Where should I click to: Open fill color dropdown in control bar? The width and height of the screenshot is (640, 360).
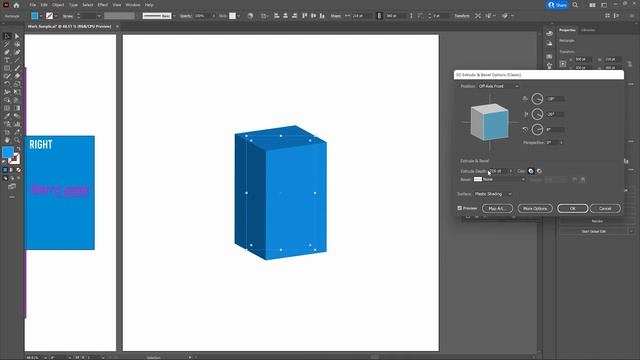point(41,16)
